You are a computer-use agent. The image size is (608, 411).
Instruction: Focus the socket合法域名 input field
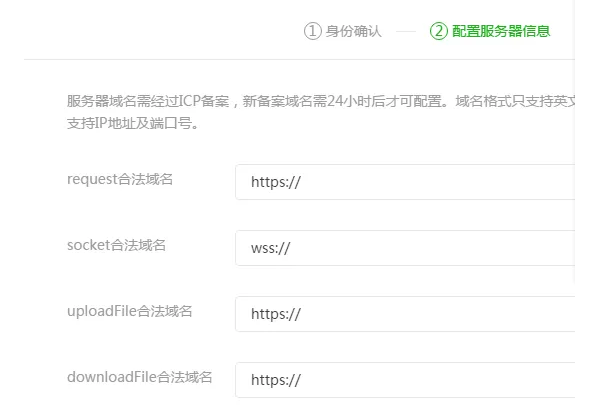(x=420, y=248)
